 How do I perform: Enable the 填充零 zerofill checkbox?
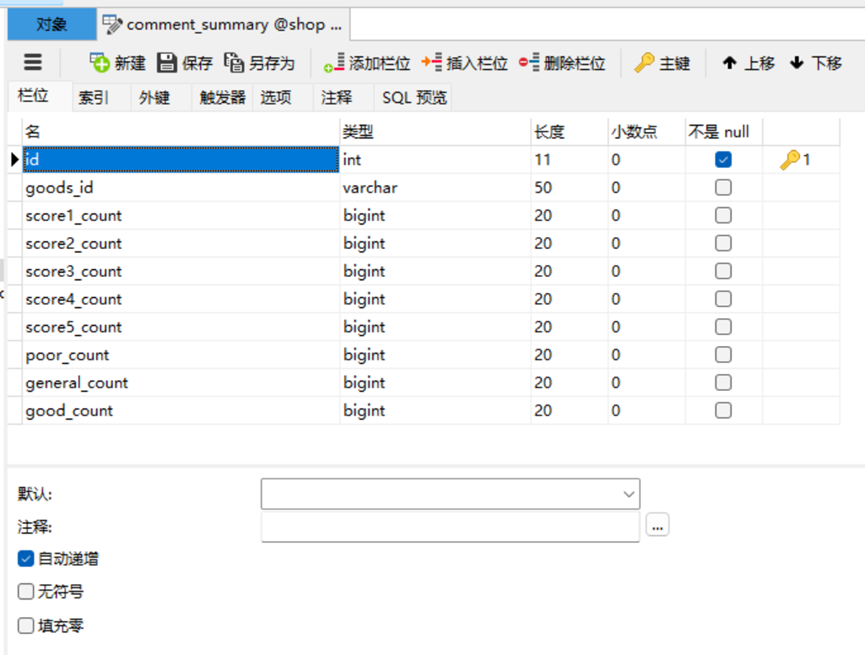pyautogui.click(x=26, y=626)
